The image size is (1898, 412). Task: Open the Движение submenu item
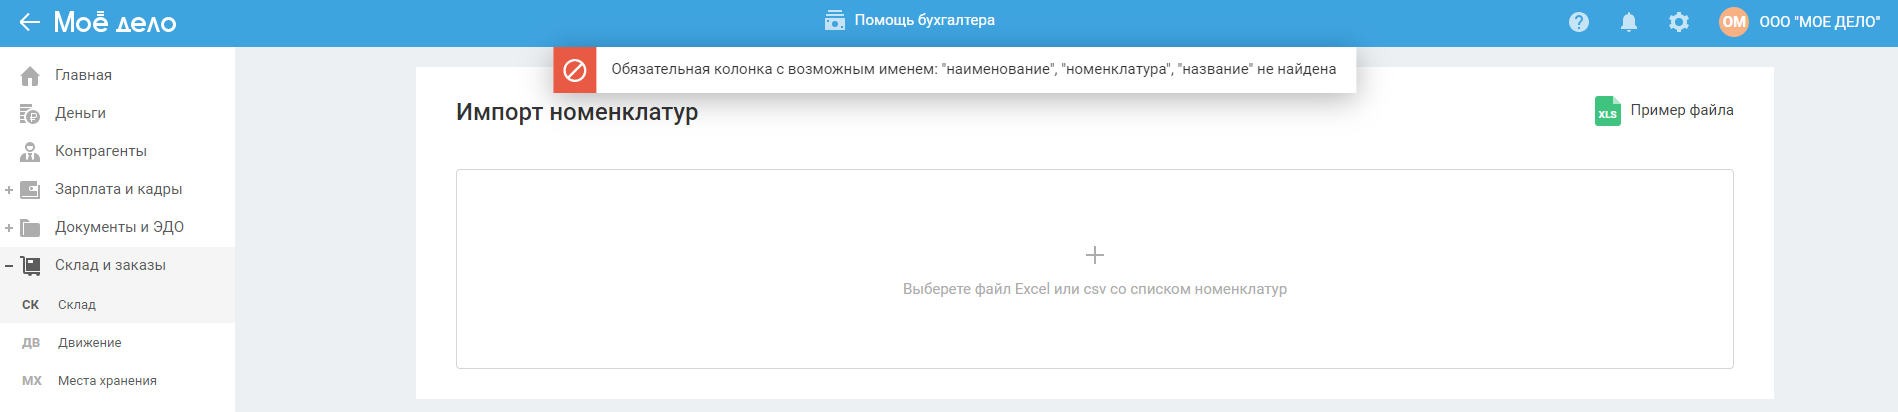point(89,343)
